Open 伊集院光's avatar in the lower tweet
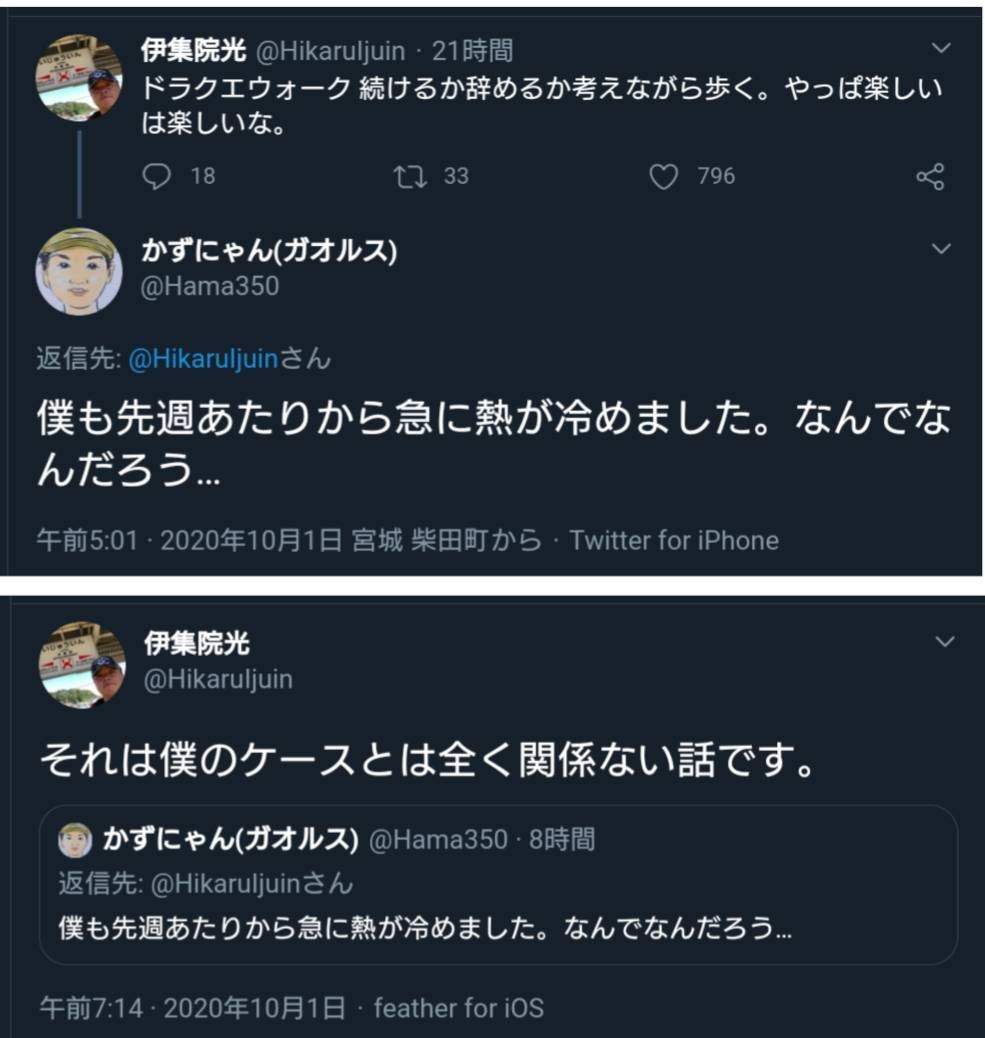The width and height of the screenshot is (985, 1038). [x=81, y=664]
